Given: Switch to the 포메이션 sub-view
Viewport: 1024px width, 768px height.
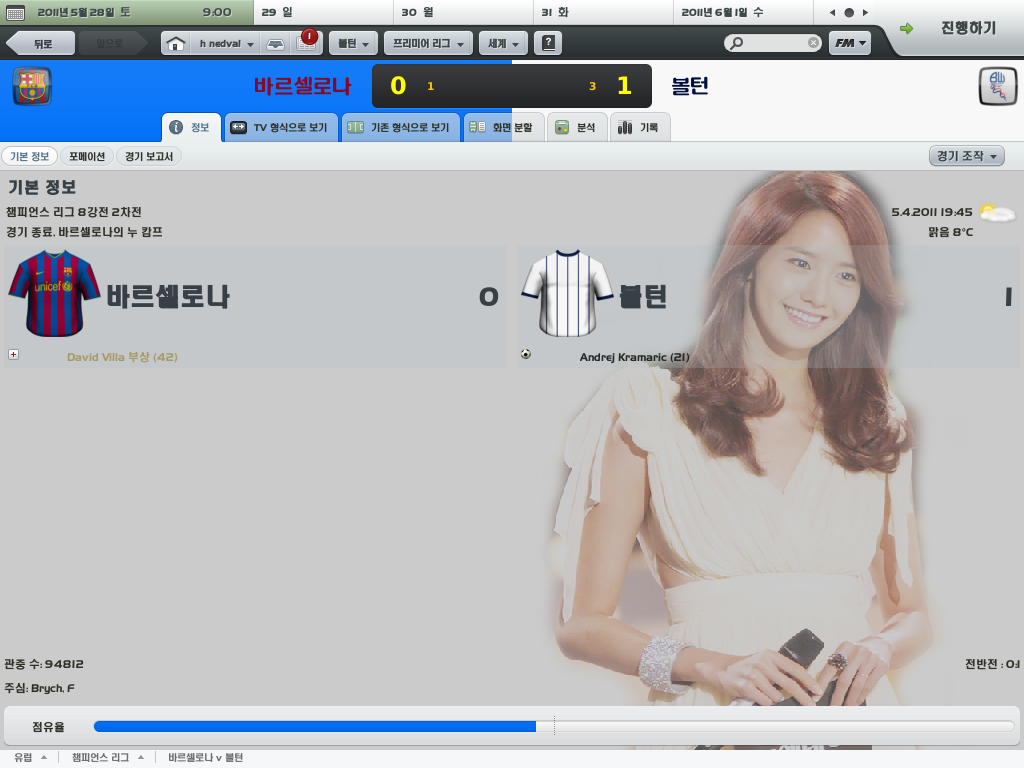Looking at the screenshot, I should pyautogui.click(x=87, y=156).
